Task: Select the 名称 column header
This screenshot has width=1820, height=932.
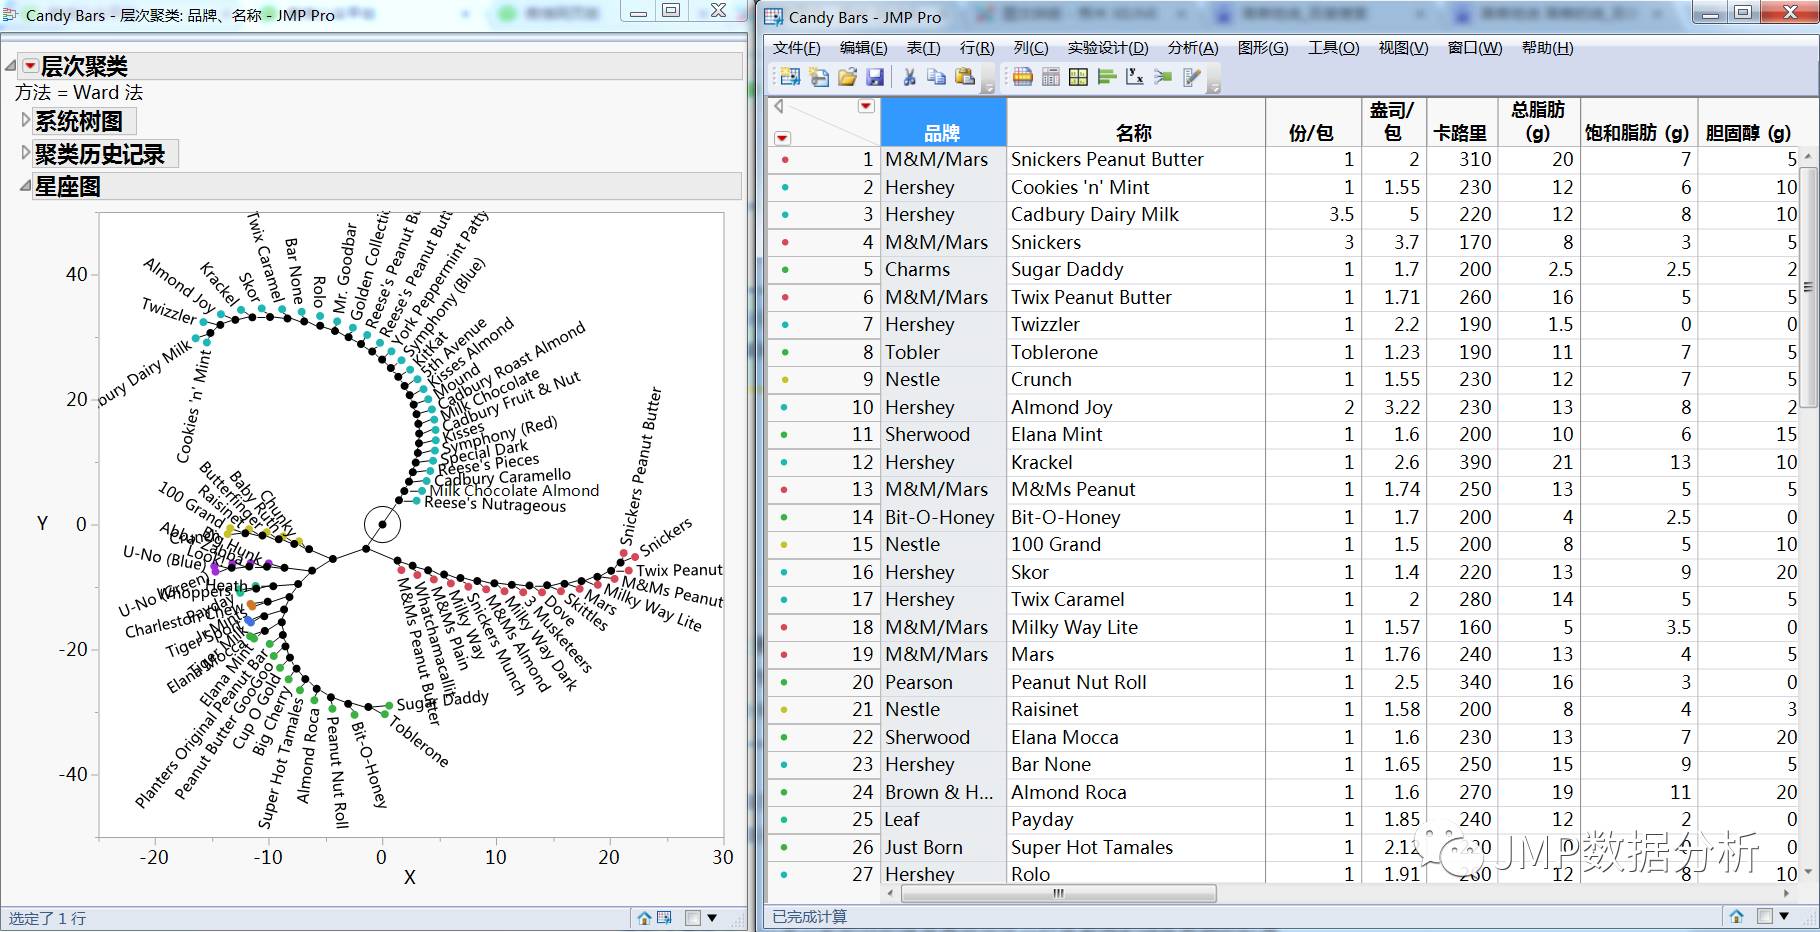Action: click(1135, 122)
